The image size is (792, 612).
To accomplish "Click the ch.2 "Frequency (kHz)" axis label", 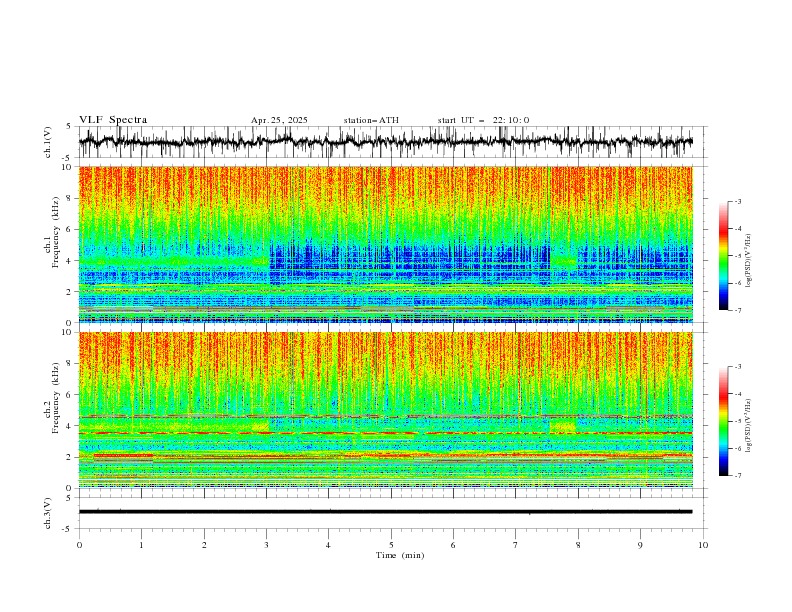I will [57, 398].
